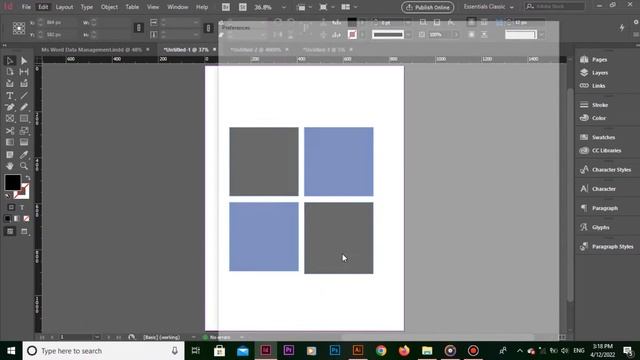Open the preflight menu arrow

(x=242, y=337)
